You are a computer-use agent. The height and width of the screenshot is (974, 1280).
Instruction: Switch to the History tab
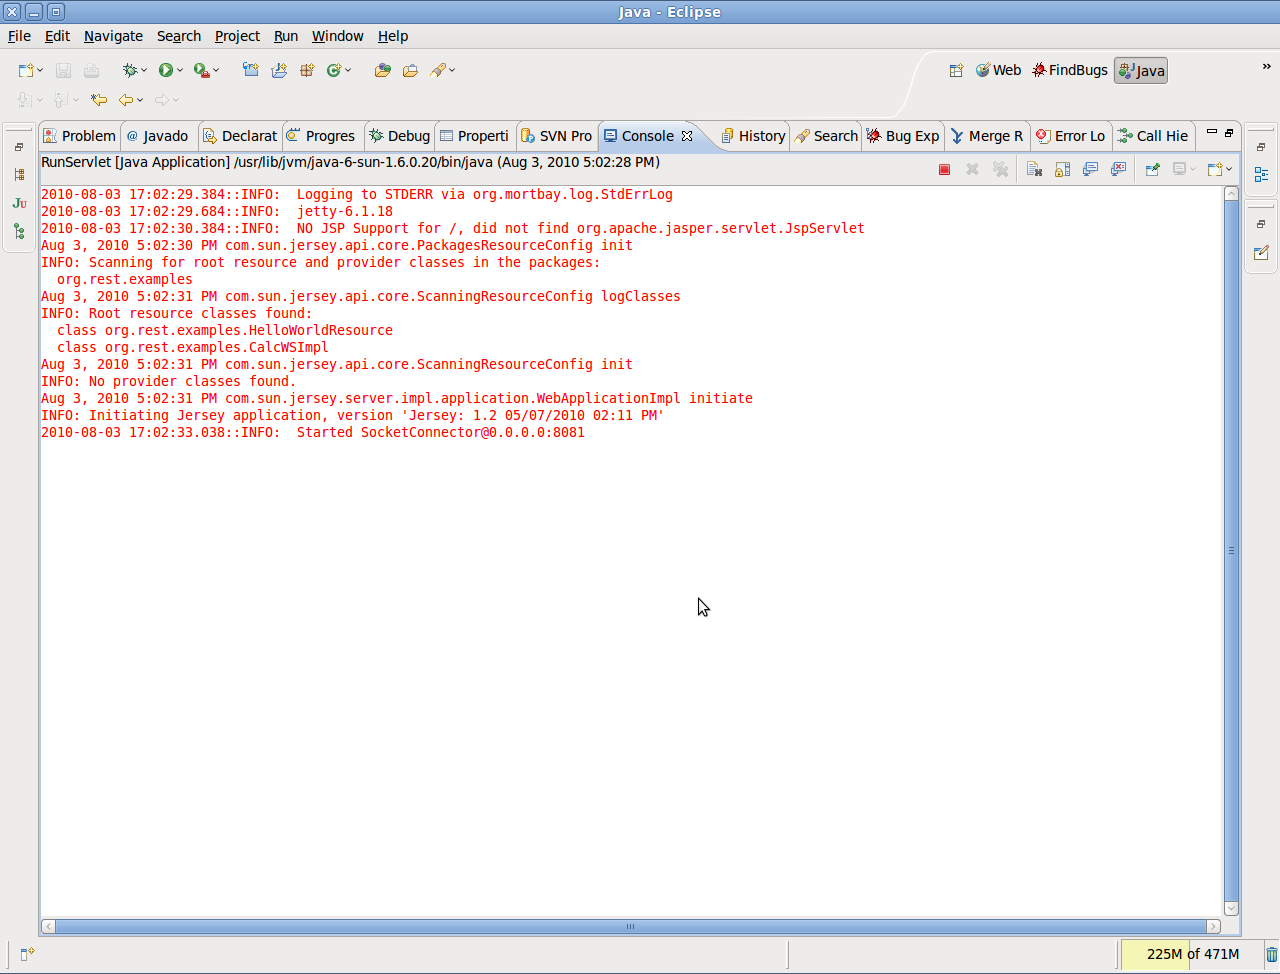click(754, 136)
